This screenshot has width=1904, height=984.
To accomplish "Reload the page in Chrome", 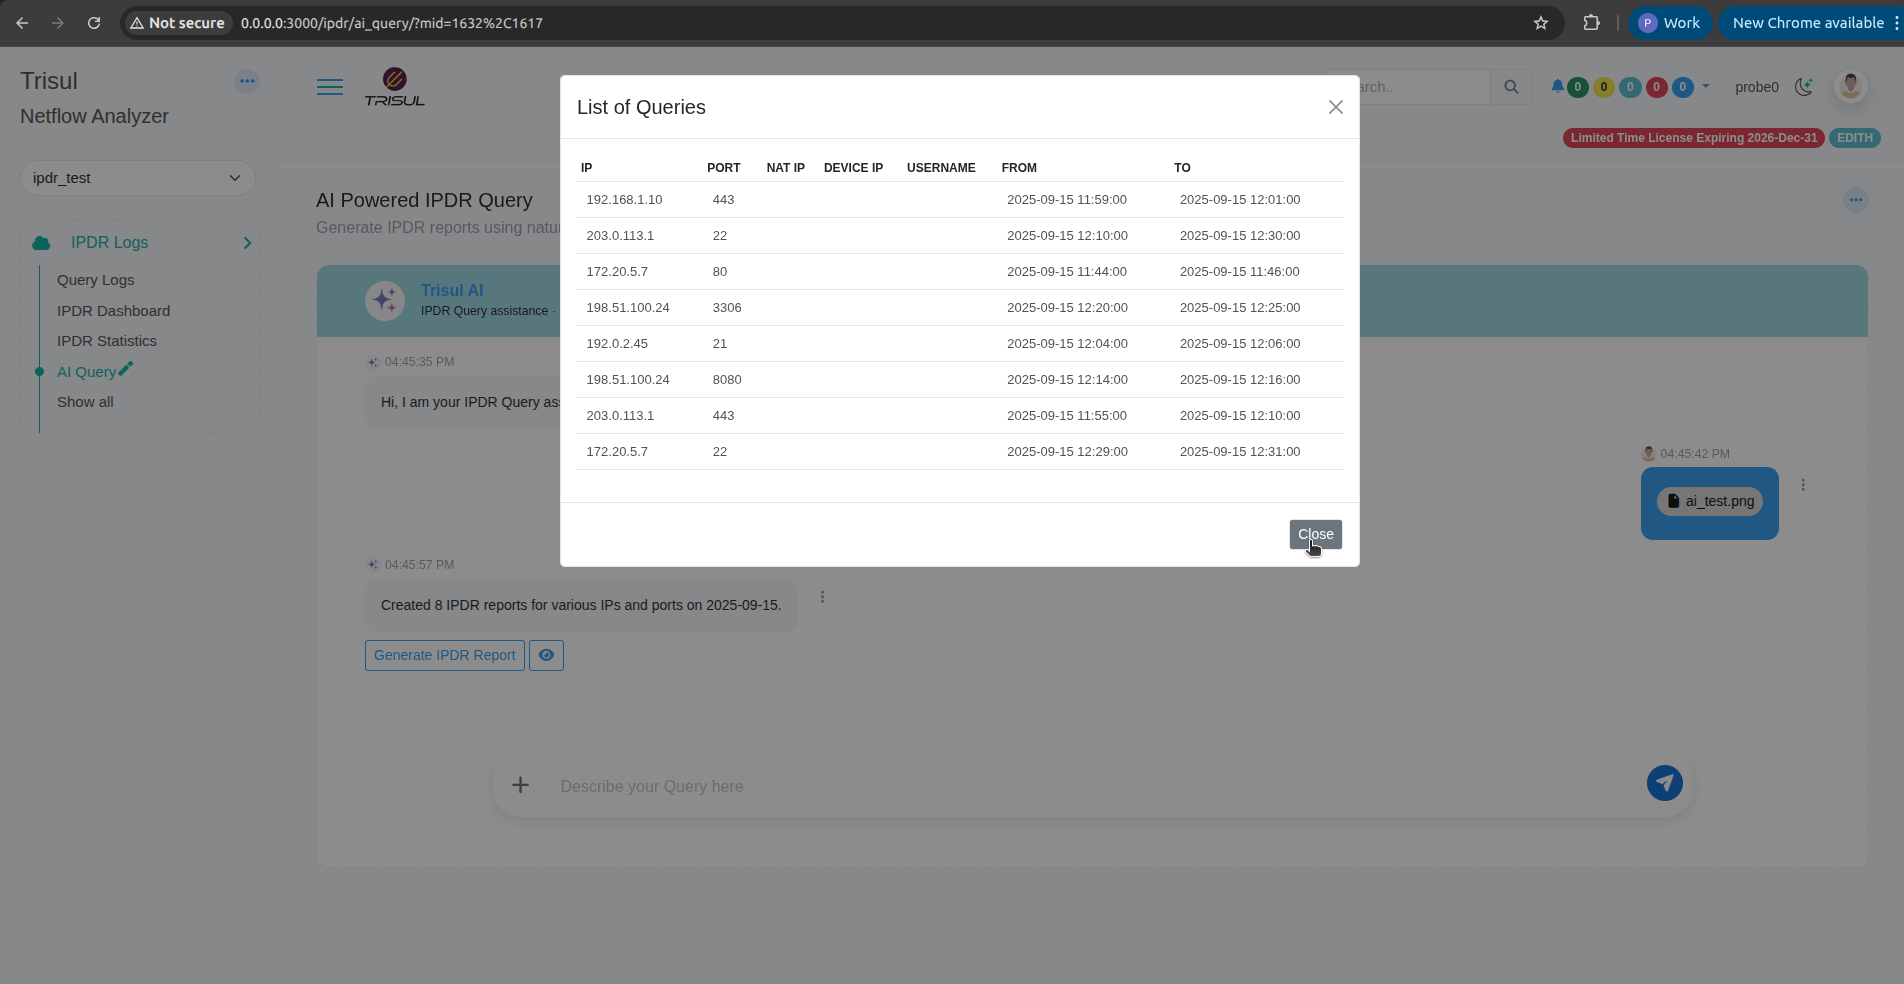I will (94, 23).
